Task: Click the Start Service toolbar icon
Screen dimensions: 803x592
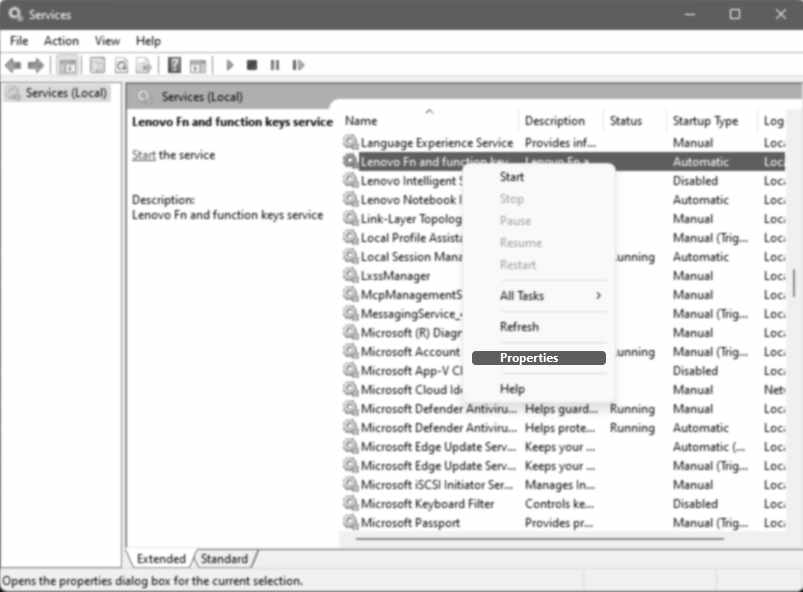Action: (229, 65)
